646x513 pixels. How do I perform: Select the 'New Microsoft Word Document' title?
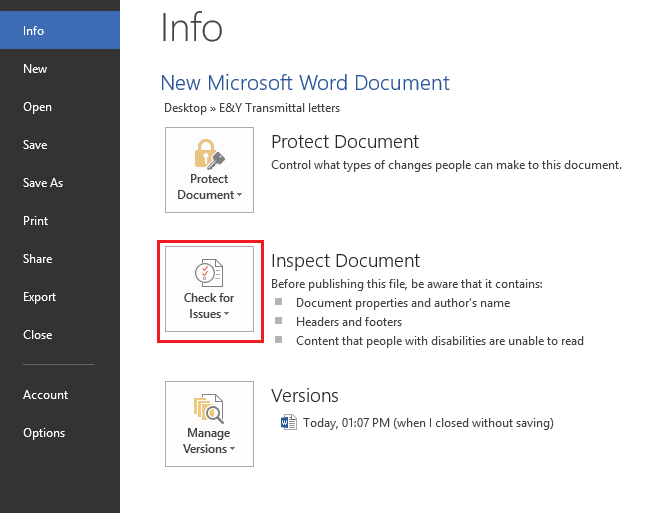tap(305, 83)
